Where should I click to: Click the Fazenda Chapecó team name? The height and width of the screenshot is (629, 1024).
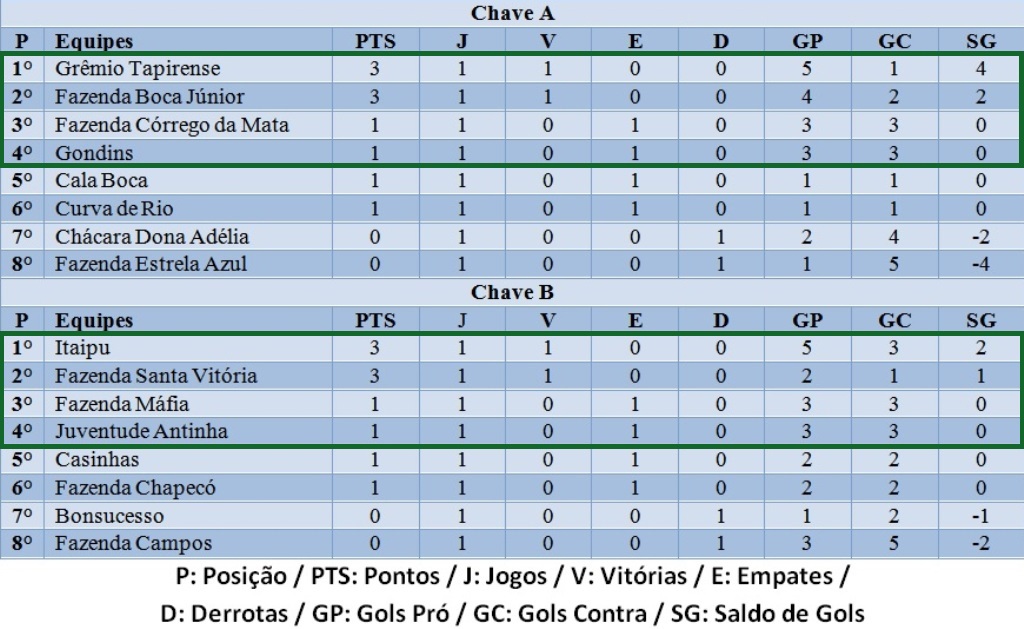pos(135,488)
